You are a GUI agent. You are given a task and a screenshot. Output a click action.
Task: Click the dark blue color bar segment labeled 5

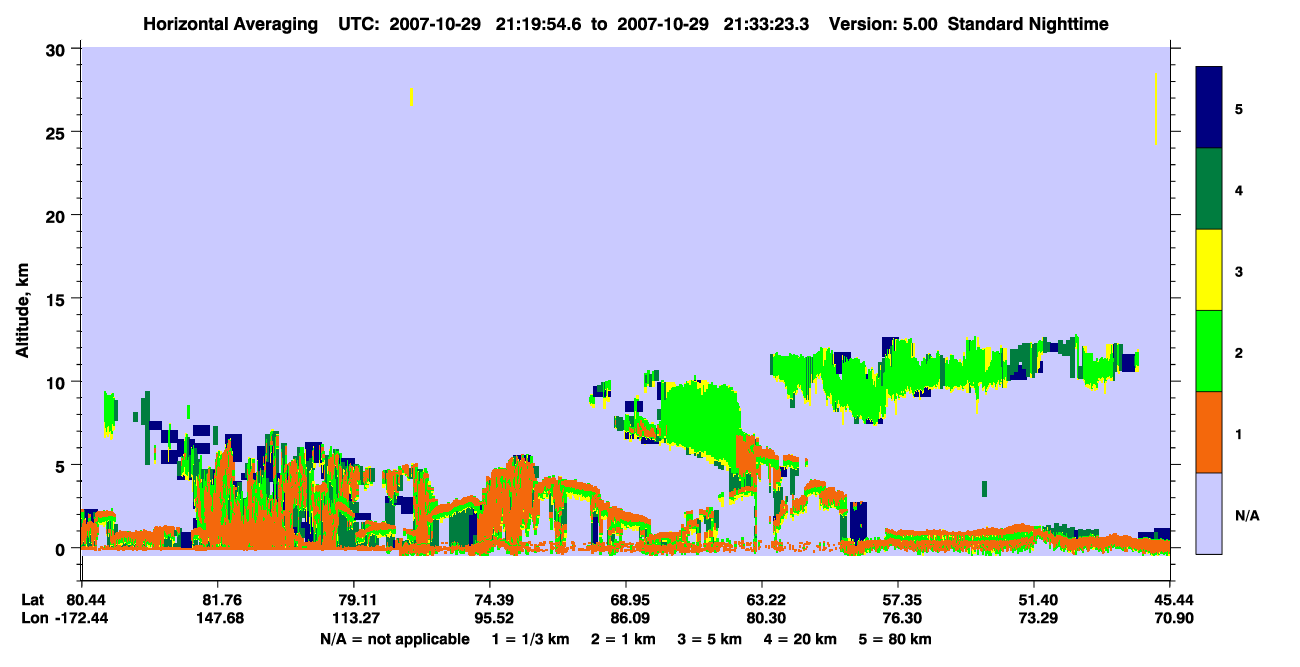(1209, 108)
